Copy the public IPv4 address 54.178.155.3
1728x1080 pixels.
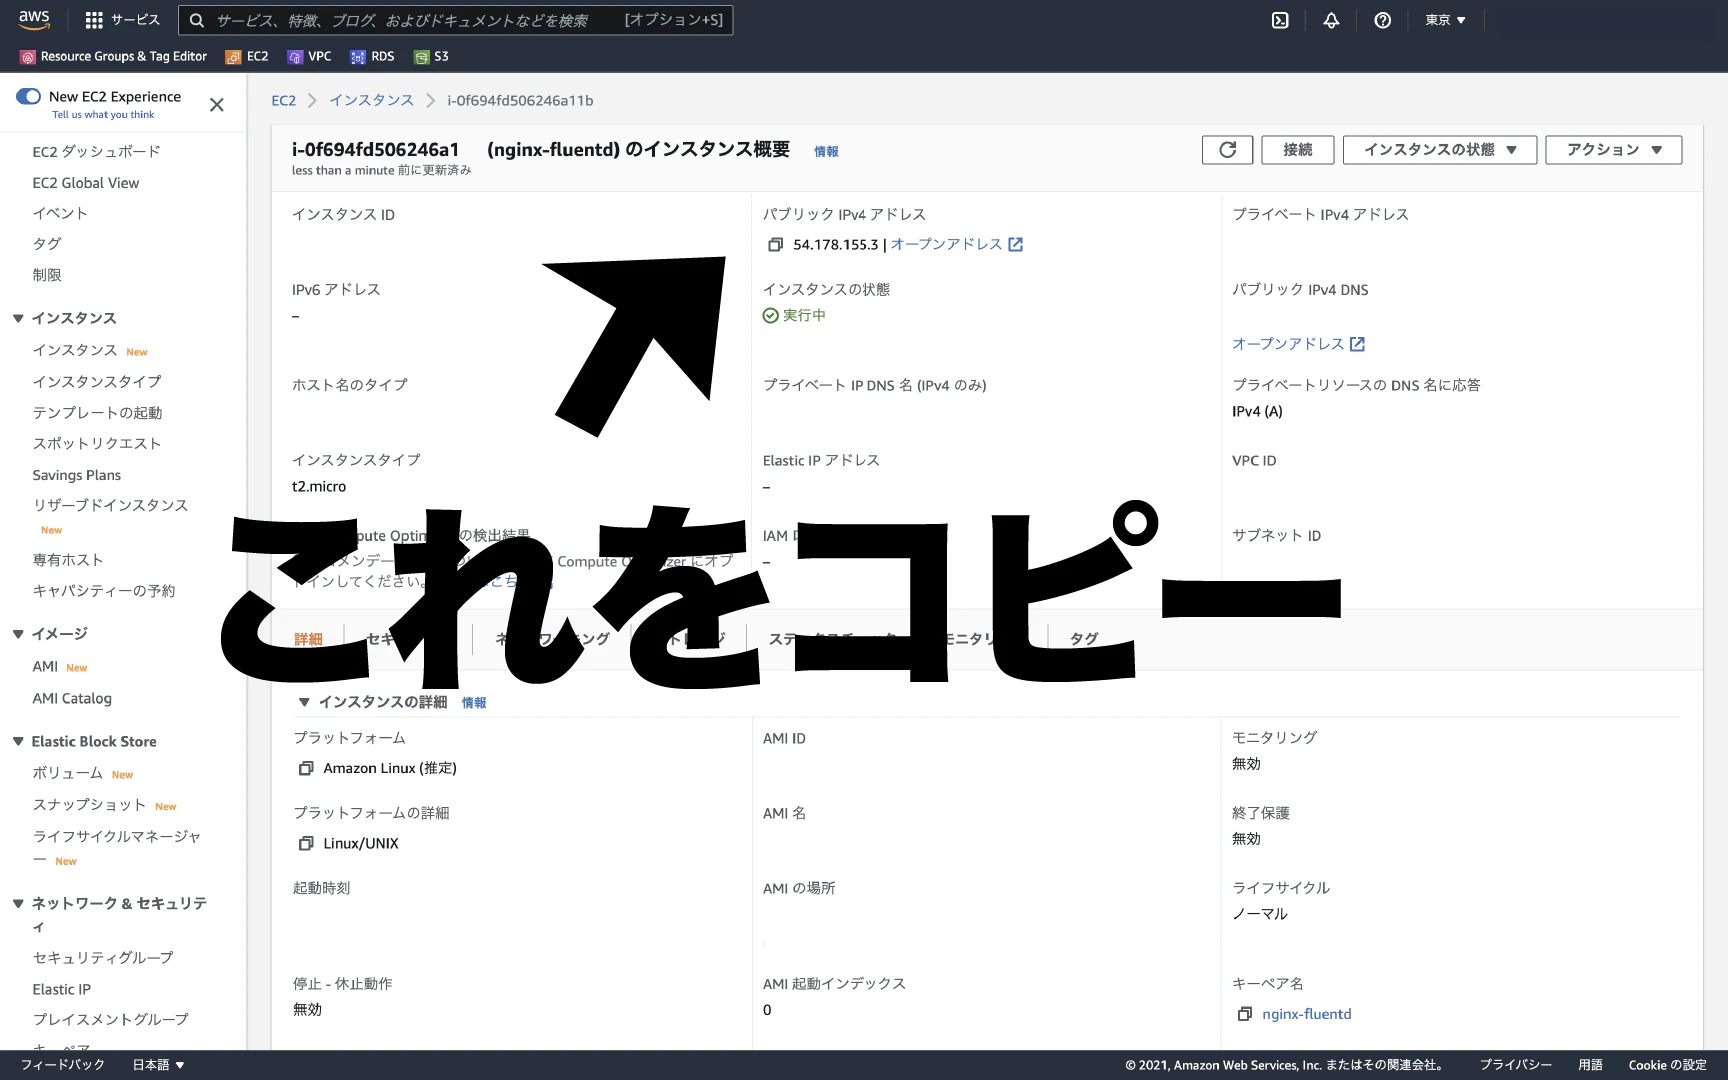(x=775, y=244)
